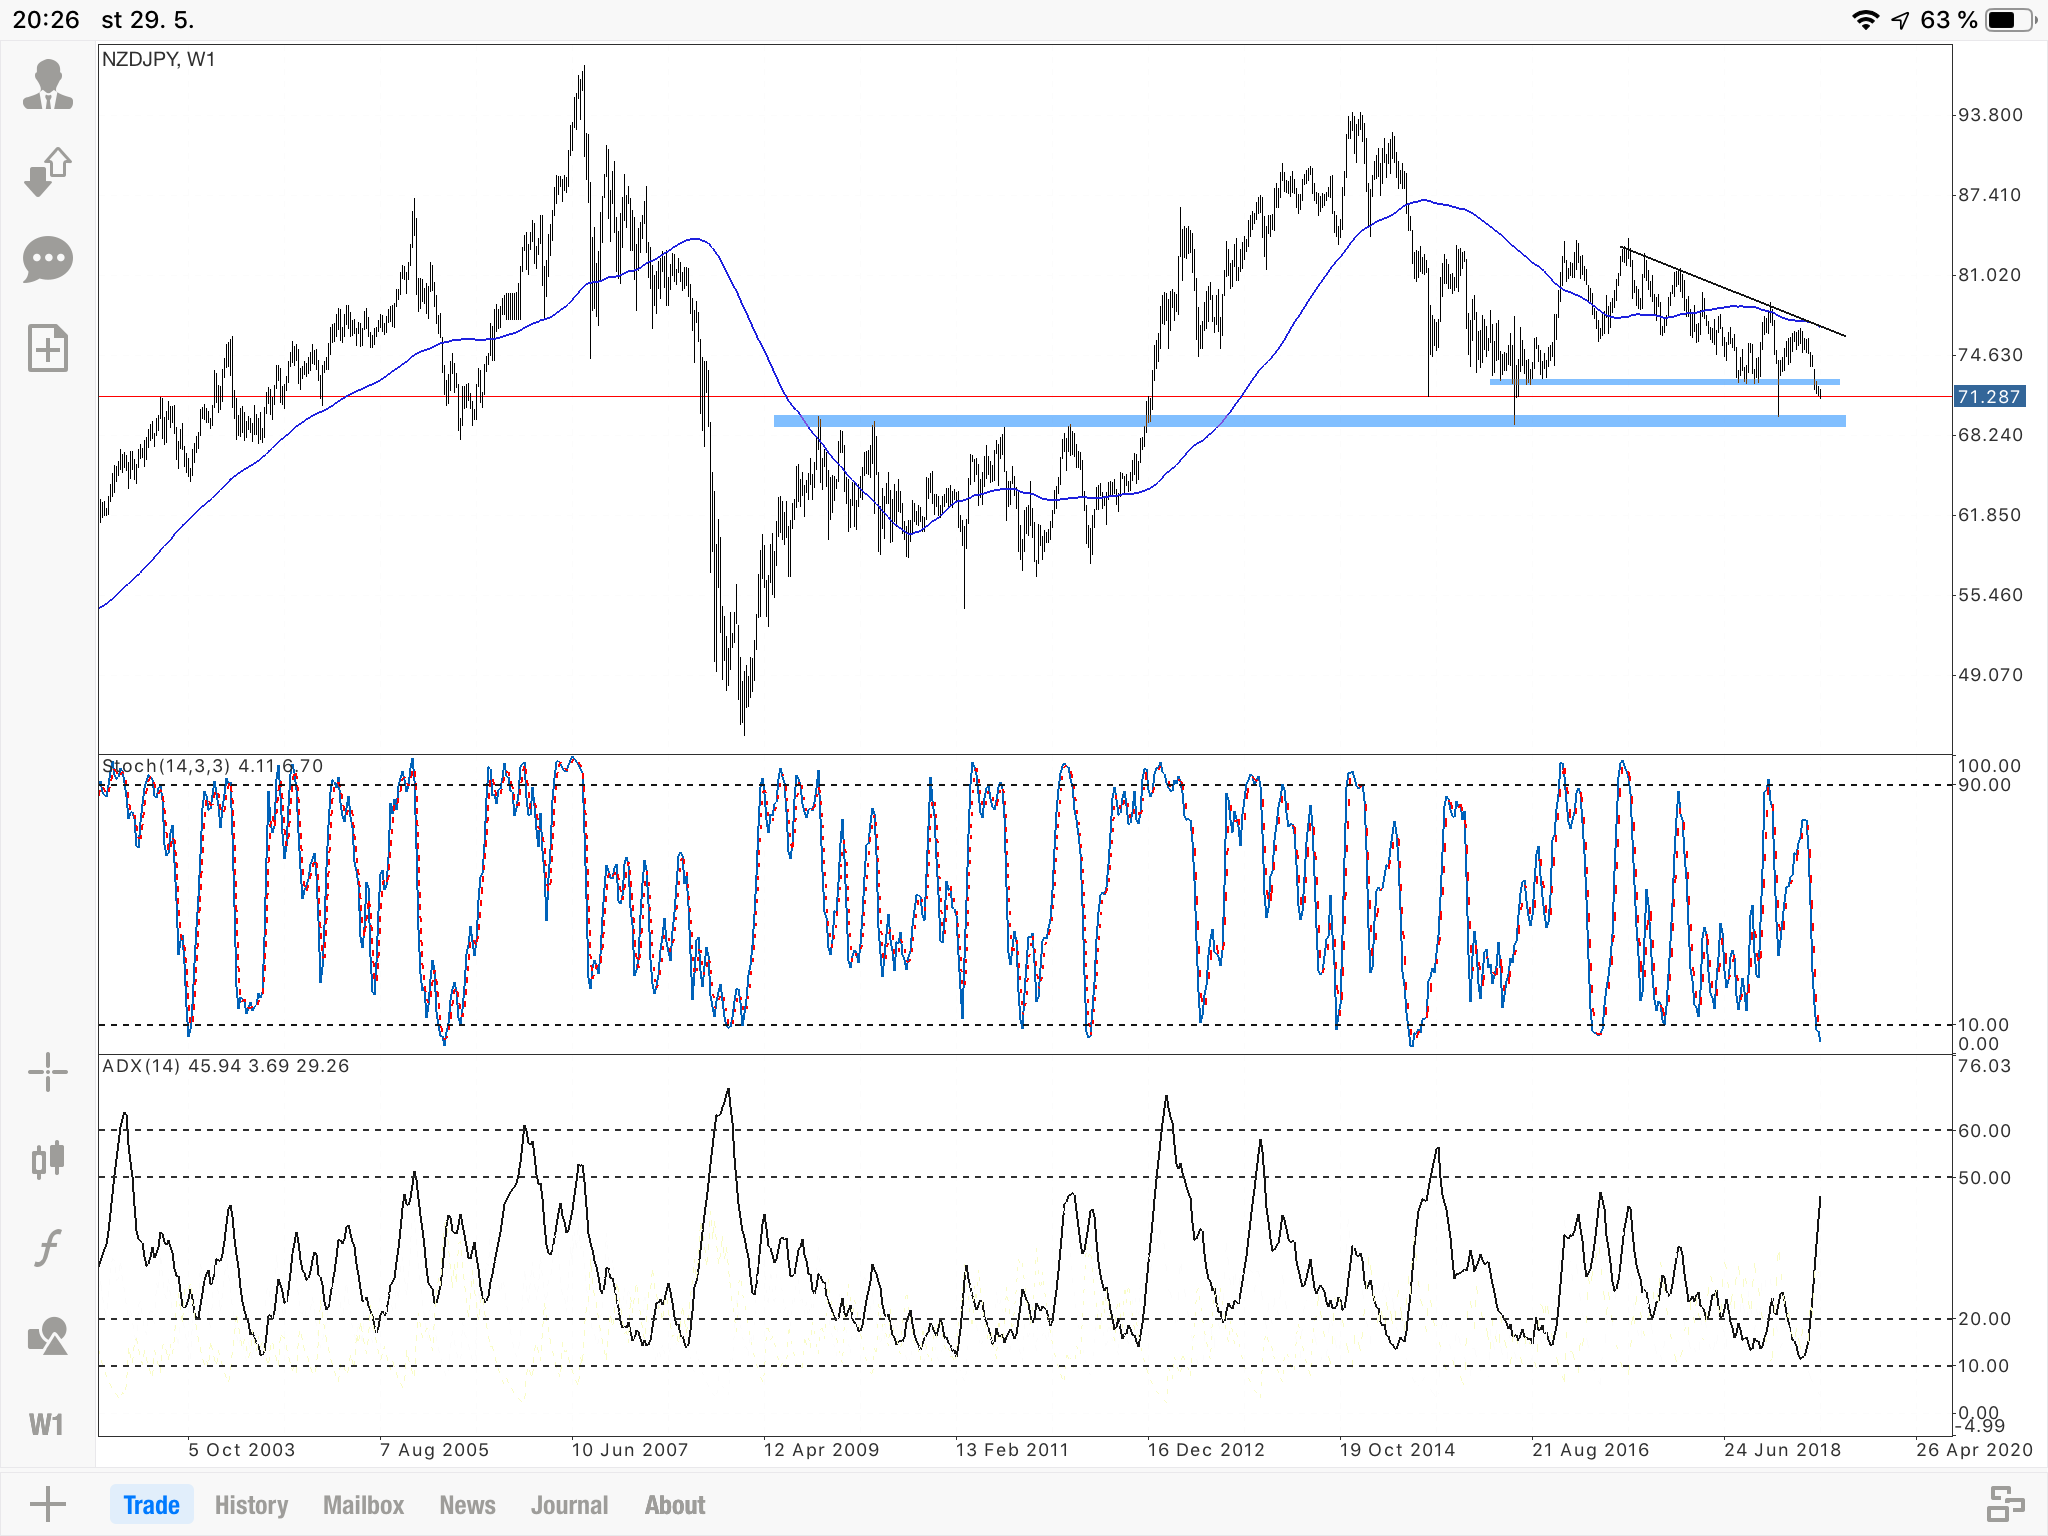Open new order buy/sell arrows icon
This screenshot has width=2048, height=1536.
pos(47,172)
